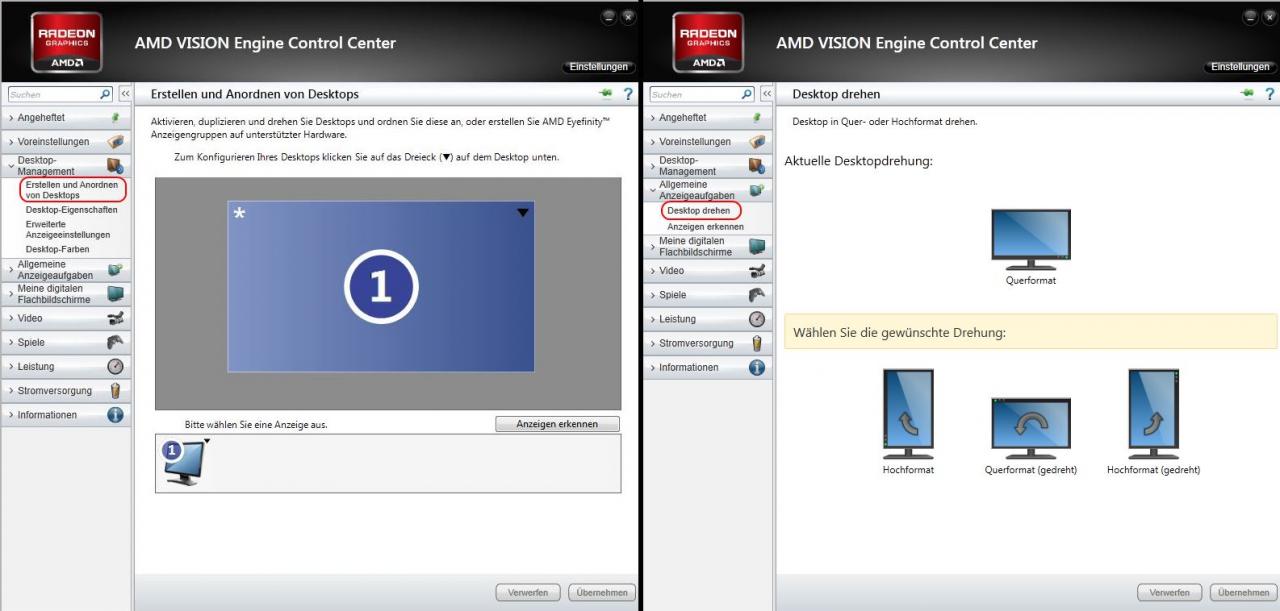Focus the Suchen field in left window
1280x611 pixels.
pos(54,94)
